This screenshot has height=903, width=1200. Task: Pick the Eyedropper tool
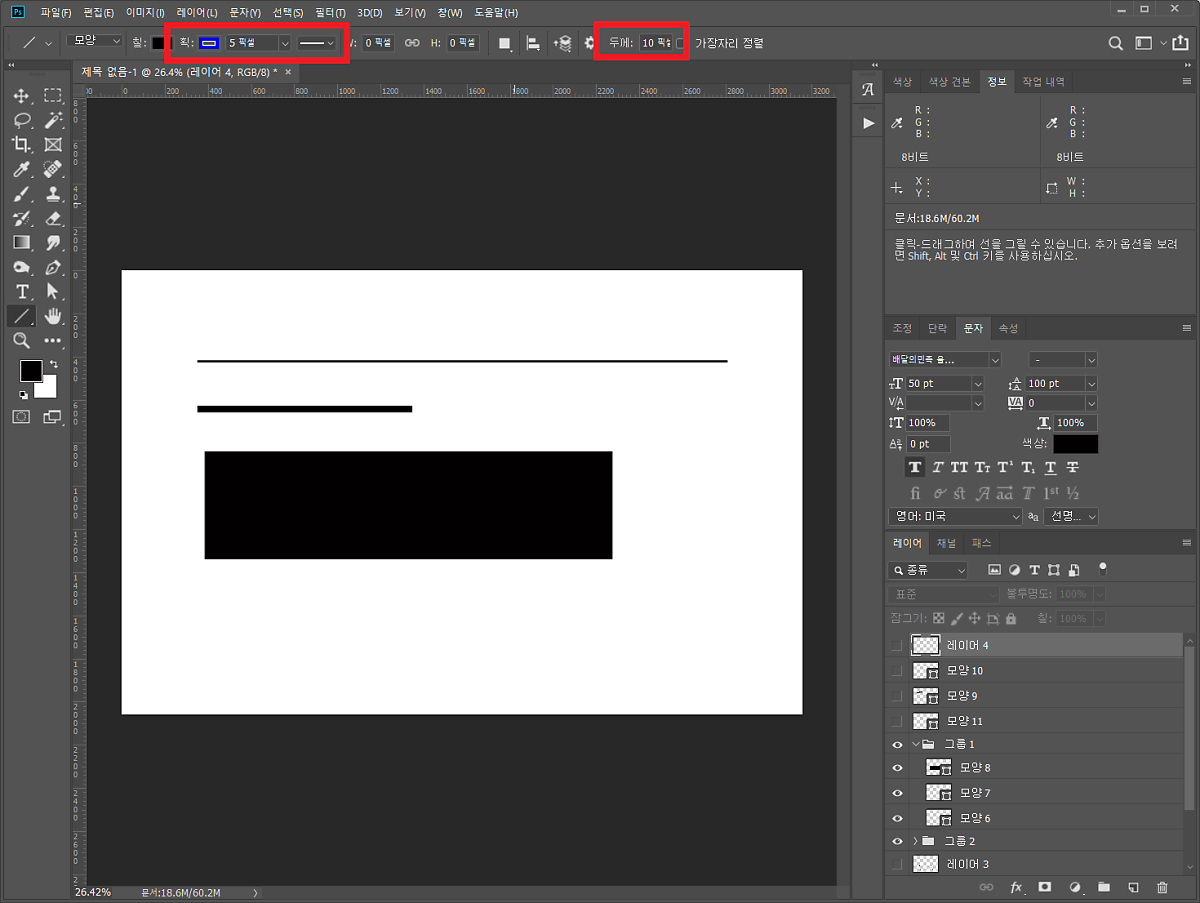[x=21, y=169]
